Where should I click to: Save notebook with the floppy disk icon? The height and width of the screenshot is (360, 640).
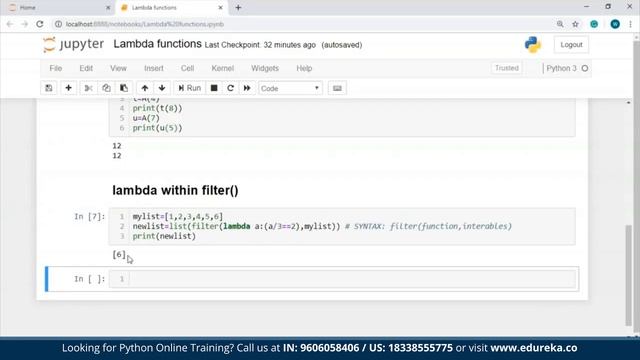[49, 88]
